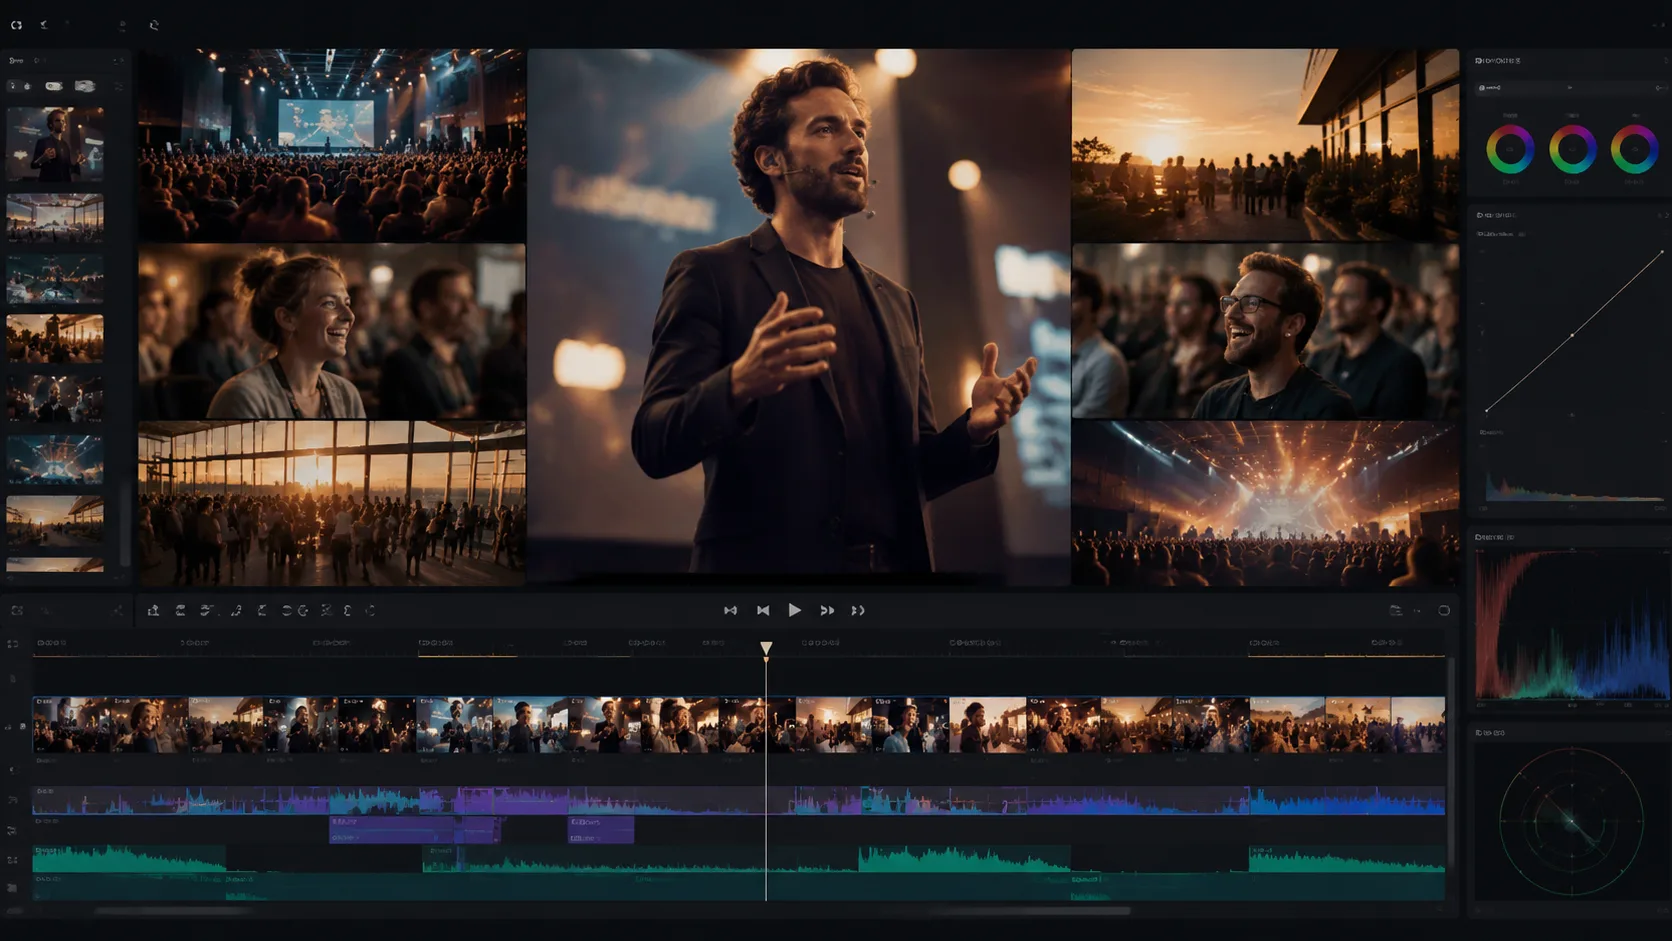1672x941 pixels.
Task: Click the main speaker preview in the center viewer
Action: tap(799, 317)
